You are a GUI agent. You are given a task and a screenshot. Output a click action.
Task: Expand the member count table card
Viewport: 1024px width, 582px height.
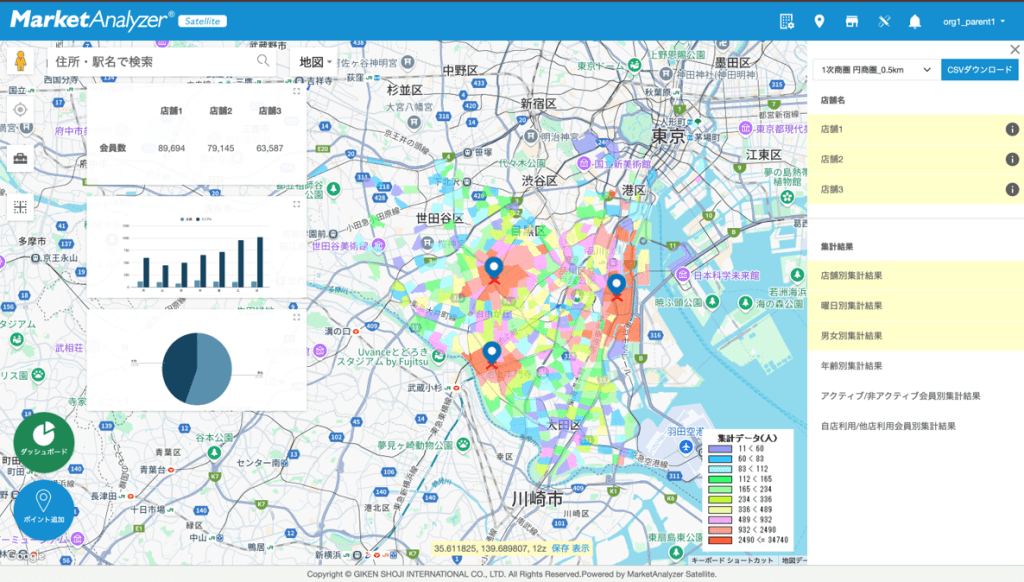click(296, 91)
